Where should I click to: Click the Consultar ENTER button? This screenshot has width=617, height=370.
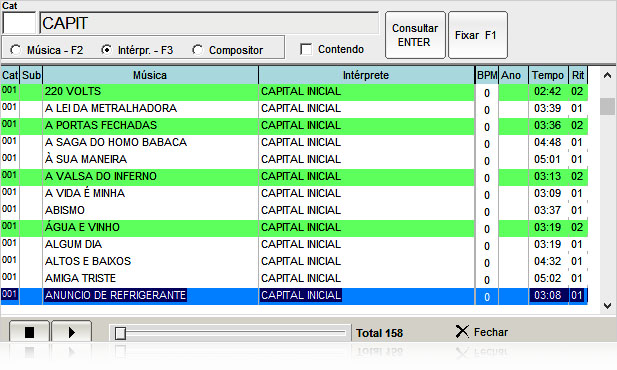pos(415,35)
